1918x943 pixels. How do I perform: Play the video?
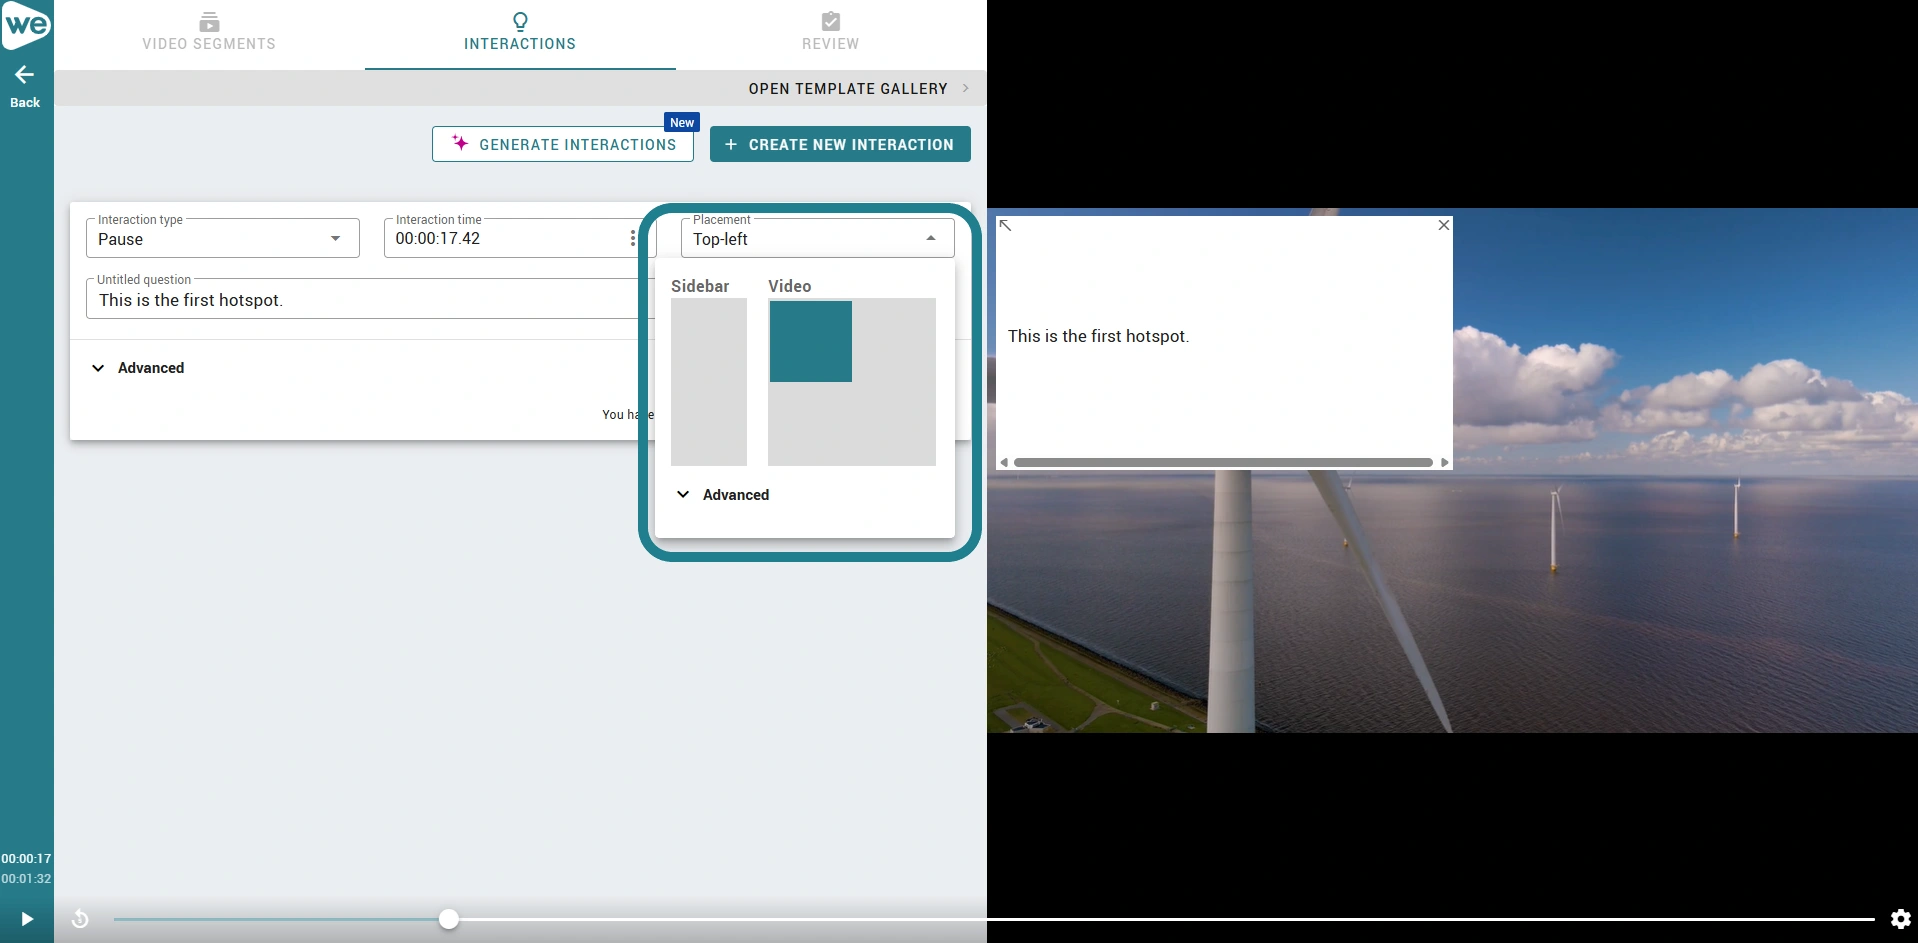pyautogui.click(x=27, y=919)
